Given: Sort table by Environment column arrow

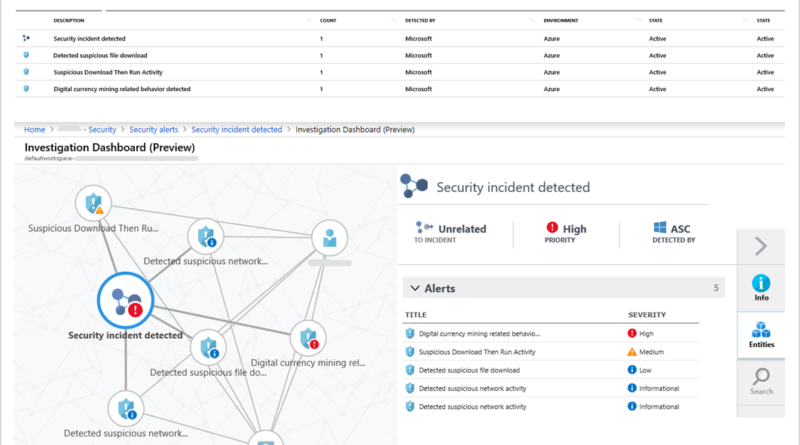Looking at the screenshot, I should tap(639, 20).
